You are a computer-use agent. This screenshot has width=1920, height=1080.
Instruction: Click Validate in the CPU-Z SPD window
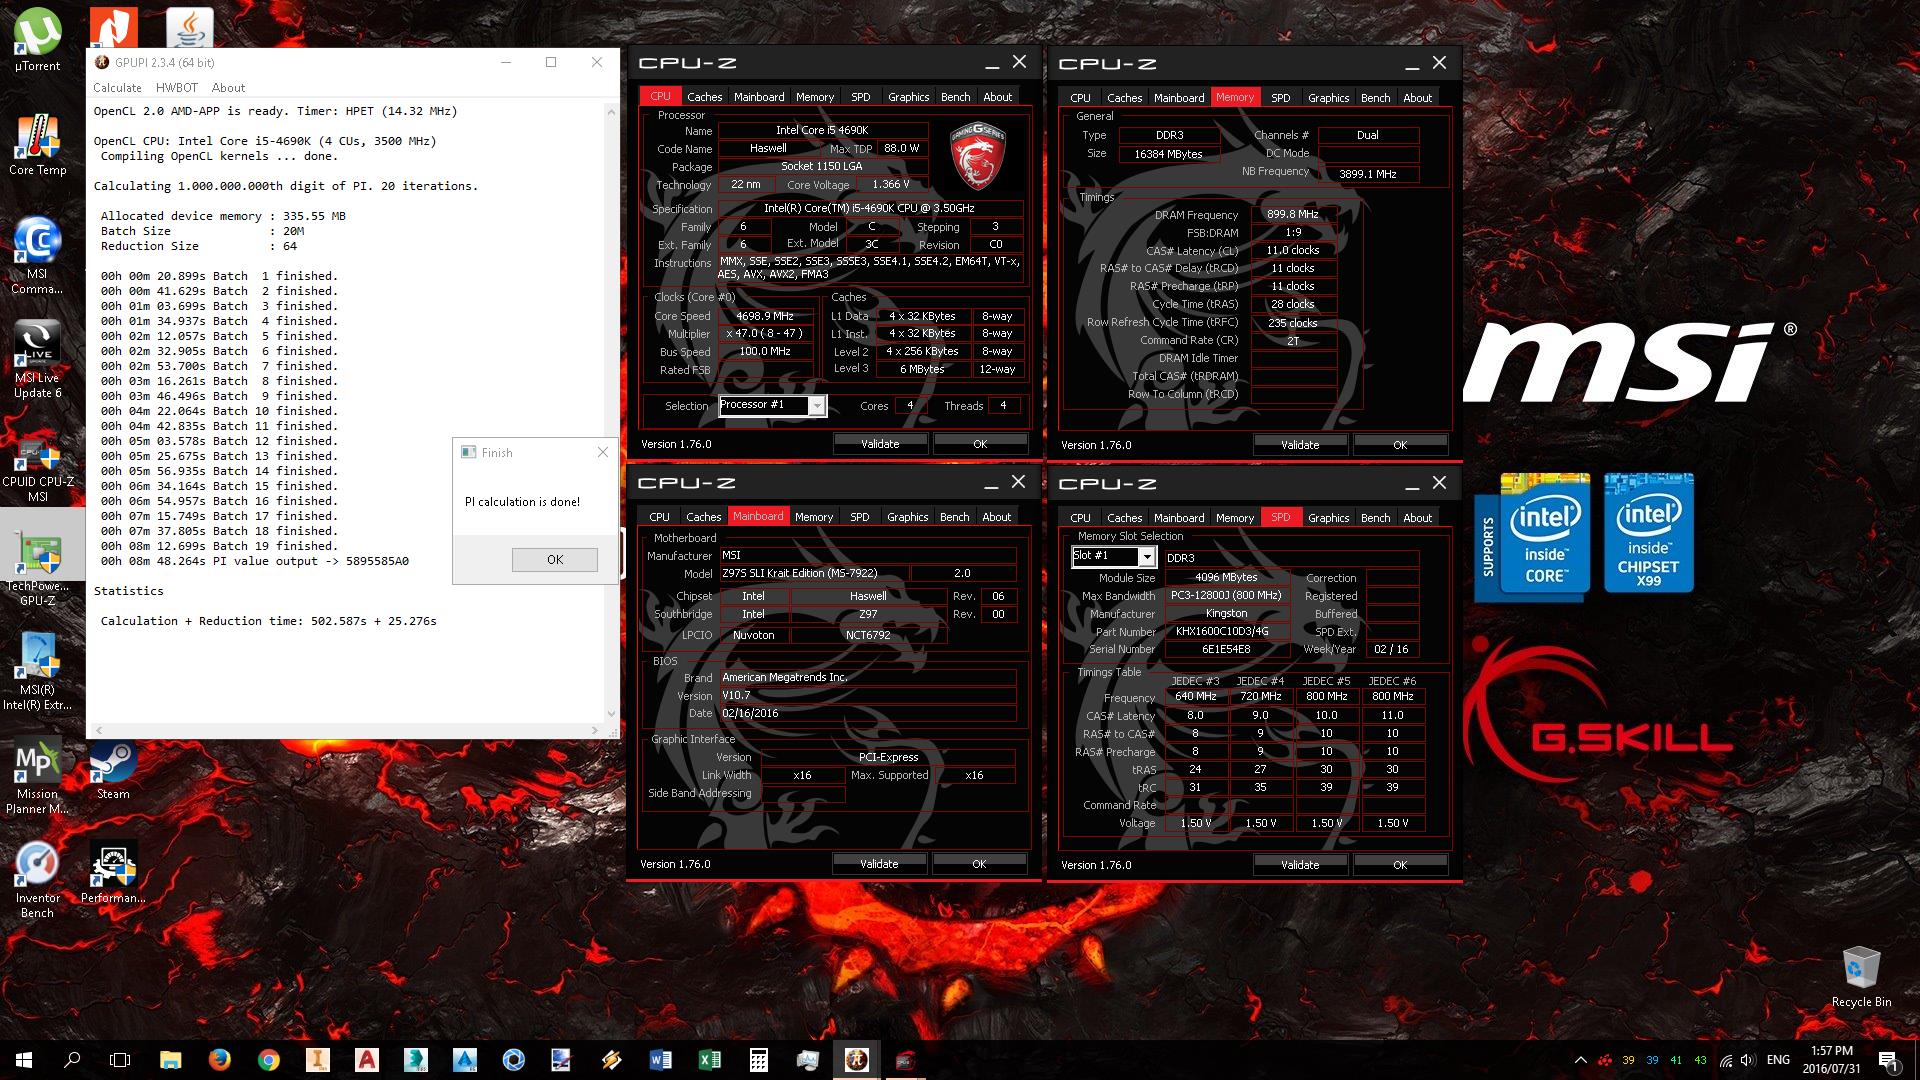click(1300, 865)
